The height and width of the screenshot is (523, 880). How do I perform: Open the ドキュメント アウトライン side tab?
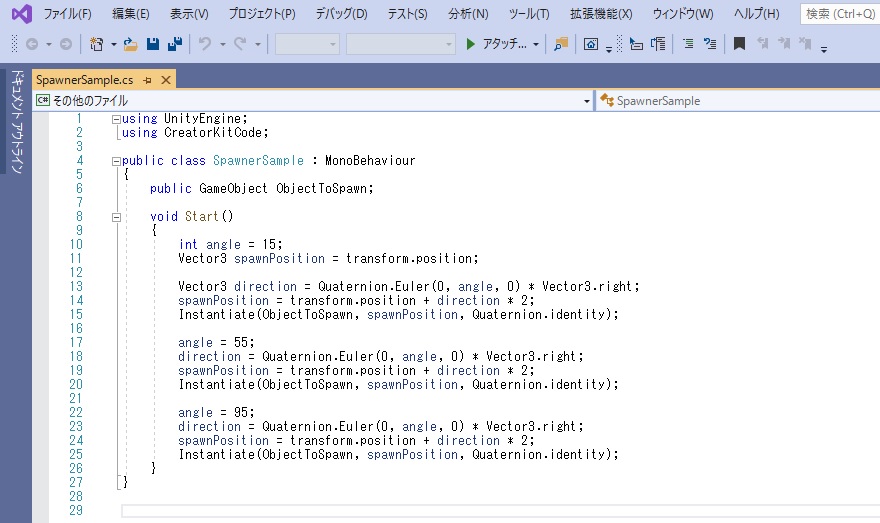coord(17,121)
